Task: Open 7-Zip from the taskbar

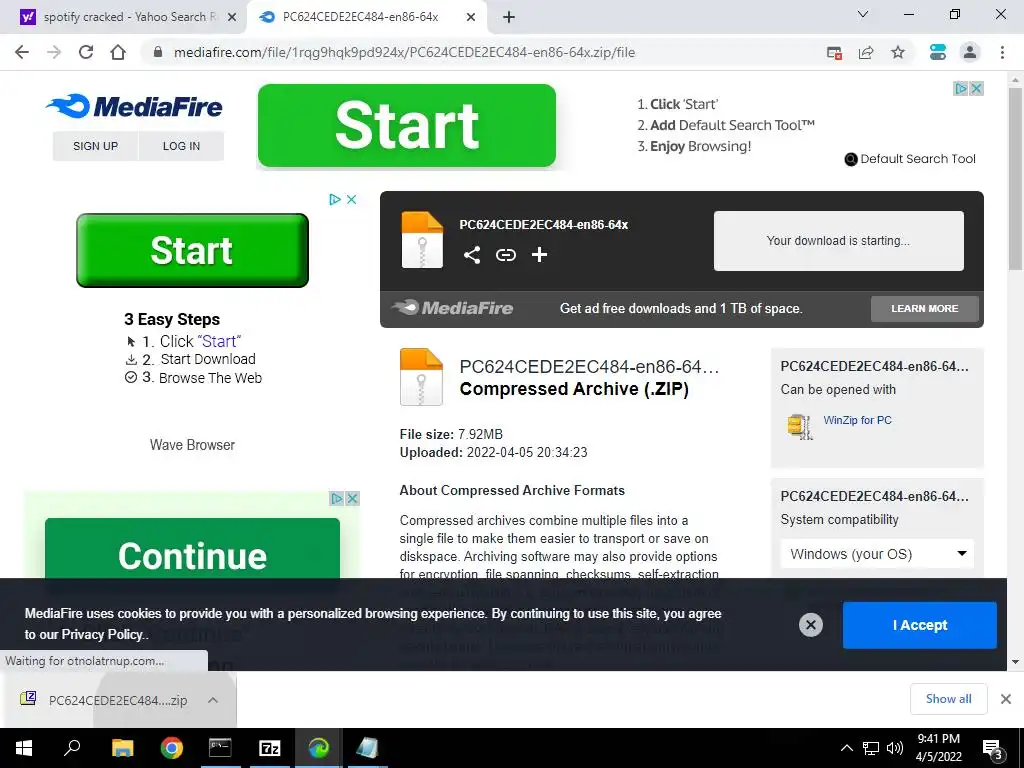Action: tap(270, 748)
